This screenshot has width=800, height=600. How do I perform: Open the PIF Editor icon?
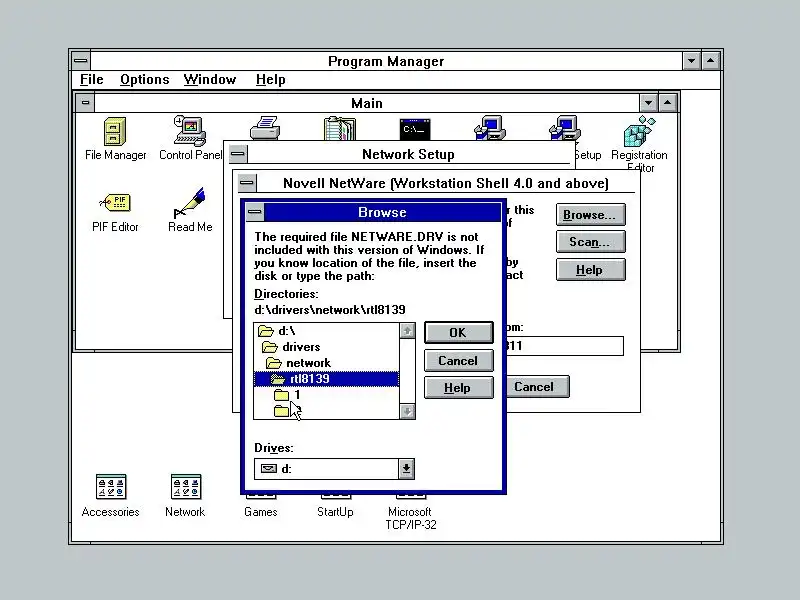115,203
